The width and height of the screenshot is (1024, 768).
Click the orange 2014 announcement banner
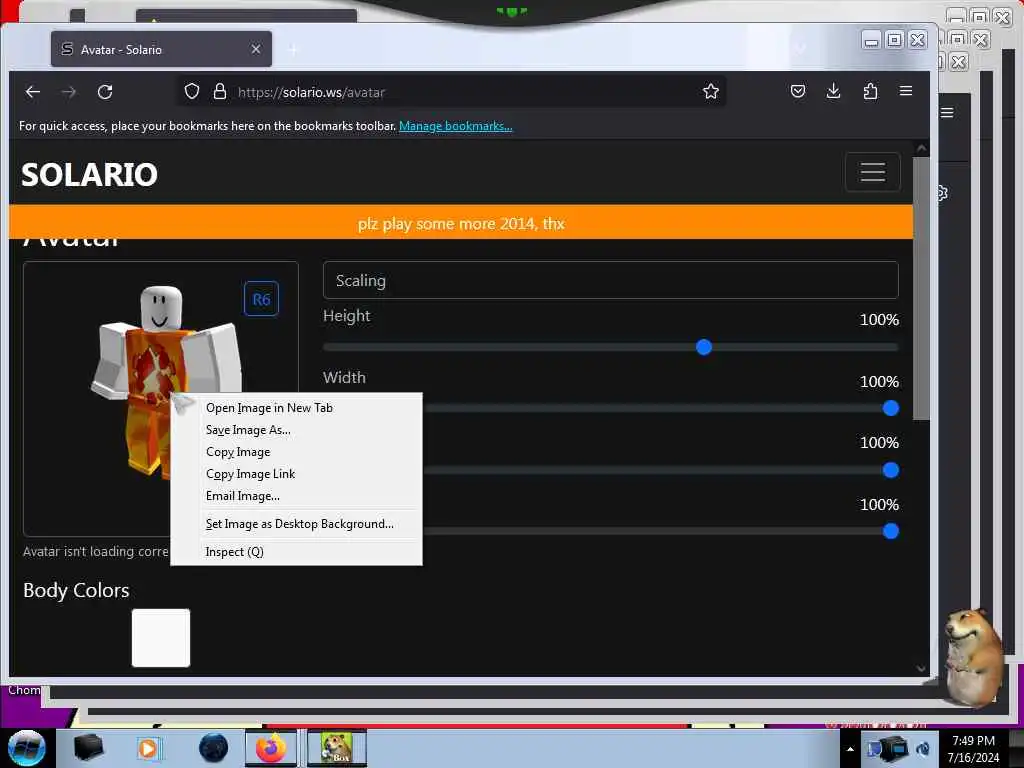click(461, 223)
